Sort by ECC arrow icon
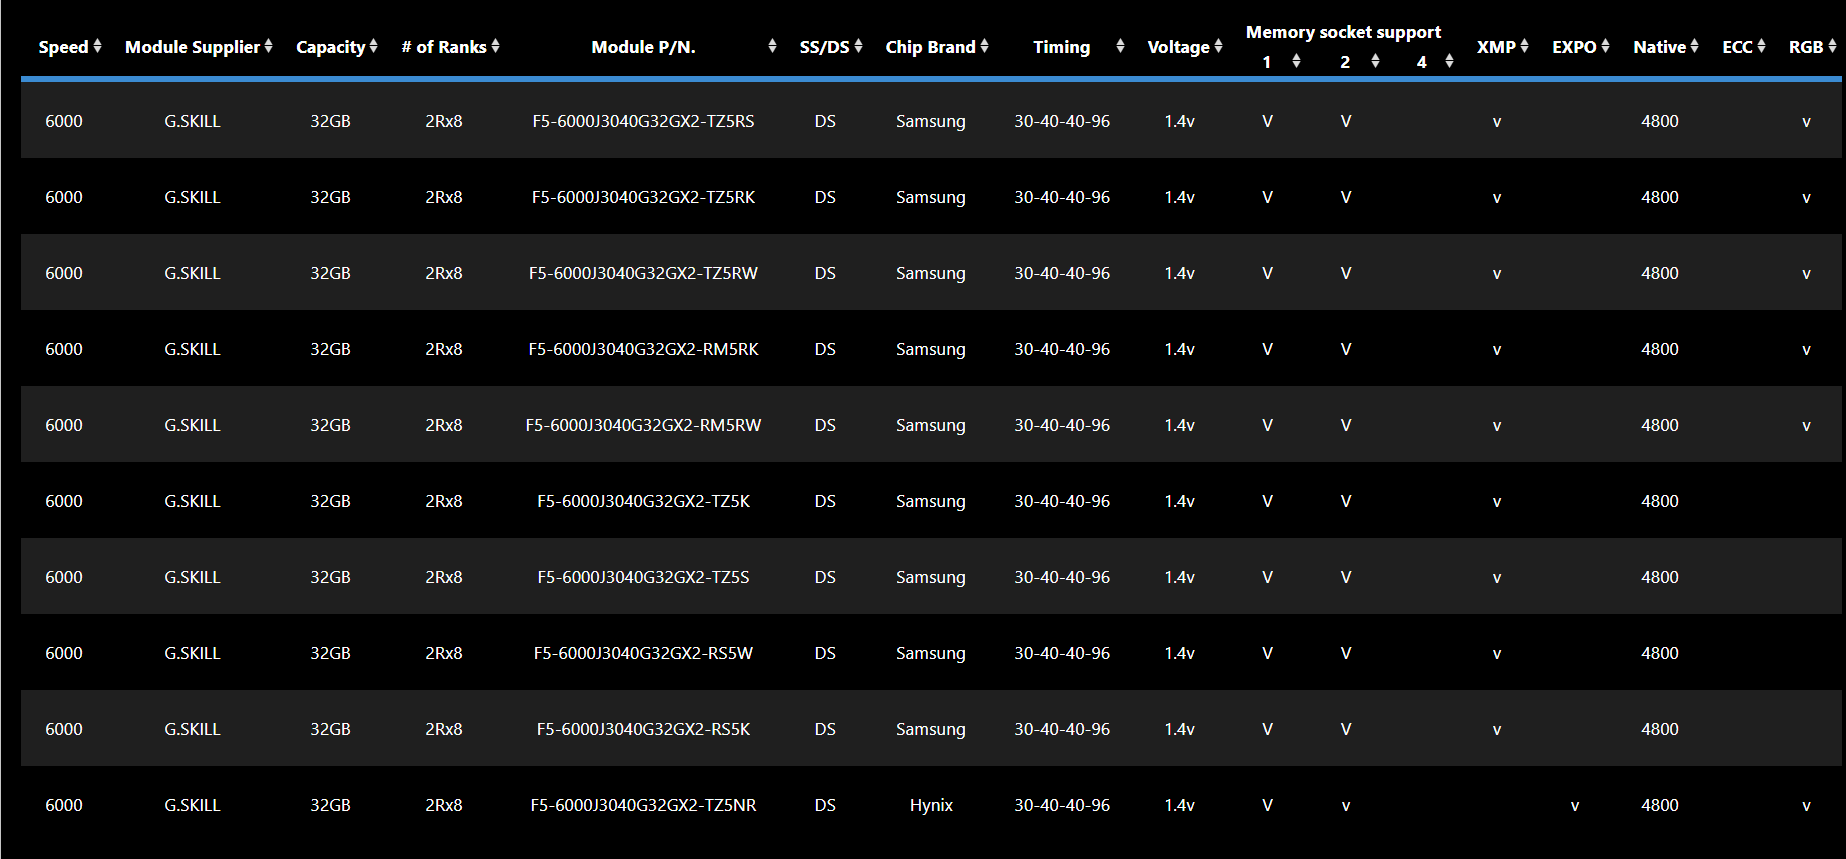This screenshot has height=859, width=1846. tap(1761, 46)
